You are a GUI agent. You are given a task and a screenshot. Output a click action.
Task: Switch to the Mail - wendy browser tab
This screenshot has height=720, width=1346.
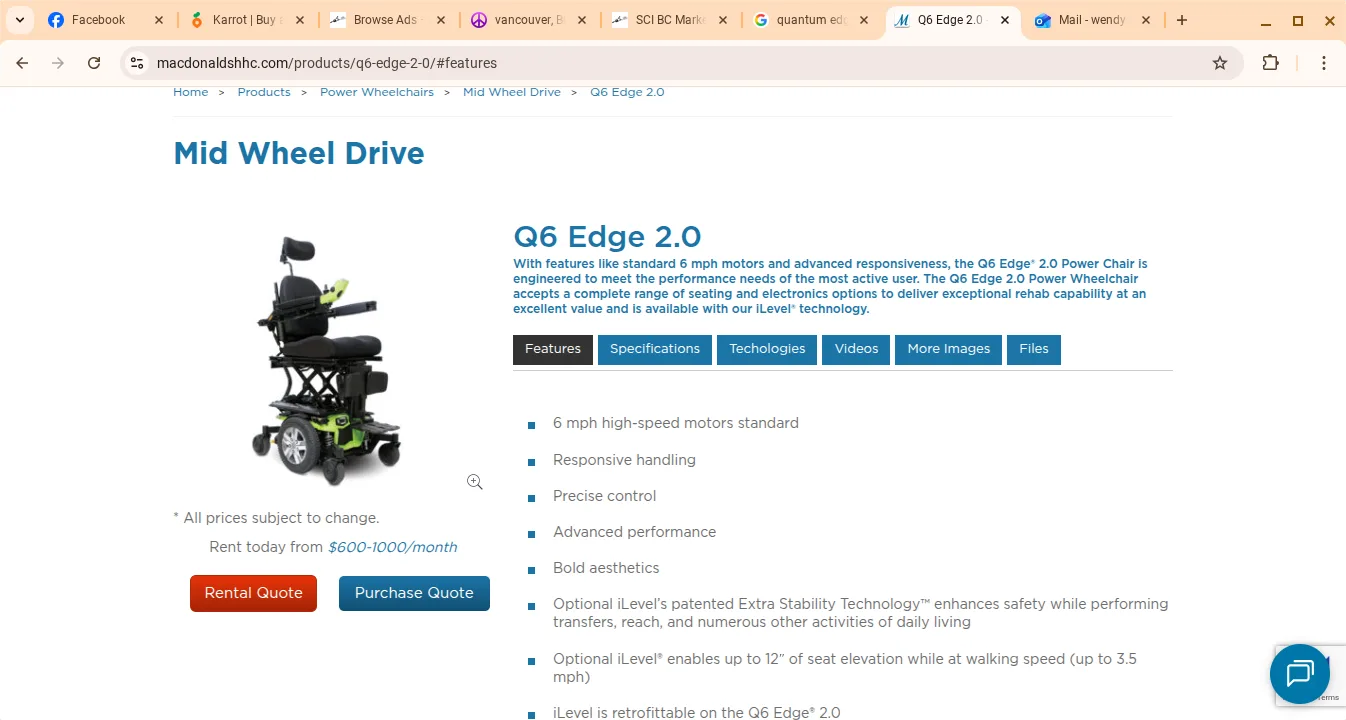1090,19
